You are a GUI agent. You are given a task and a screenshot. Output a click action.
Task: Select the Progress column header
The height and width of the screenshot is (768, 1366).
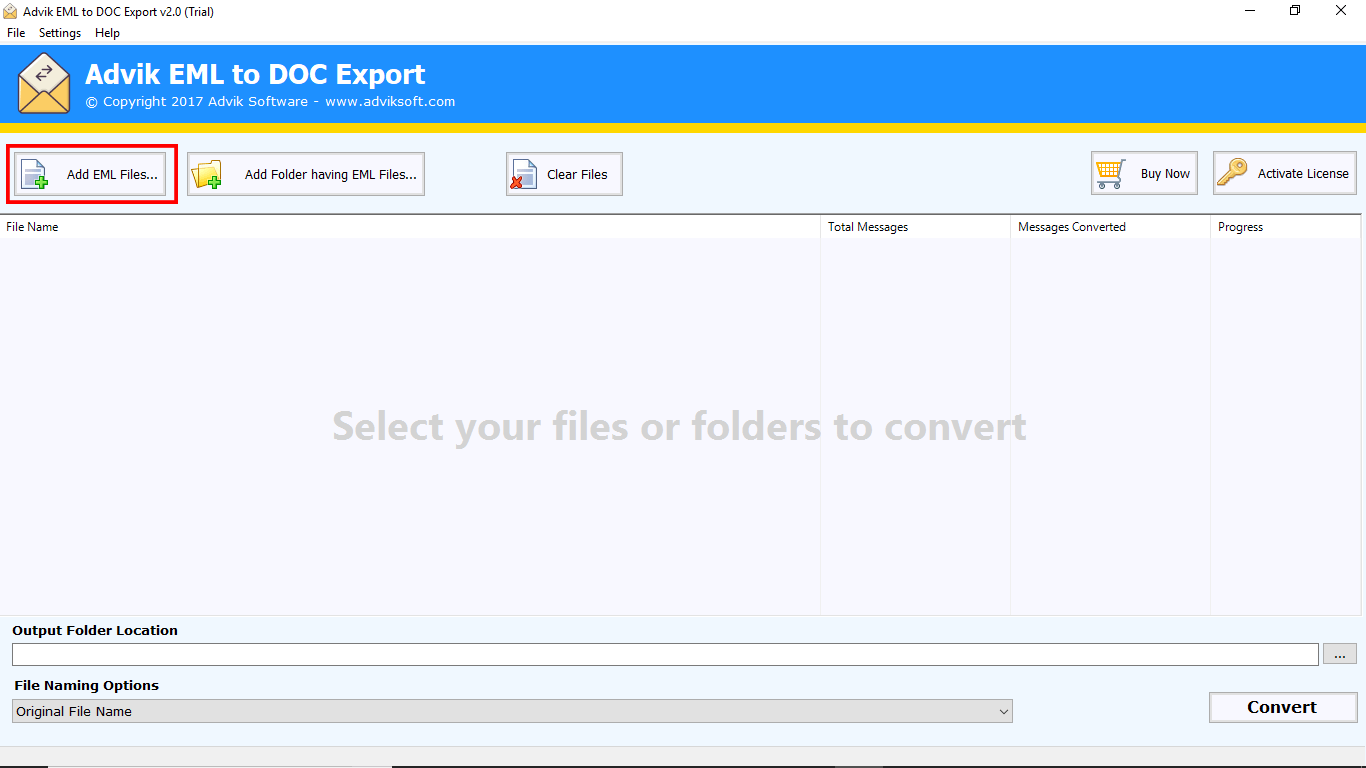point(1286,227)
